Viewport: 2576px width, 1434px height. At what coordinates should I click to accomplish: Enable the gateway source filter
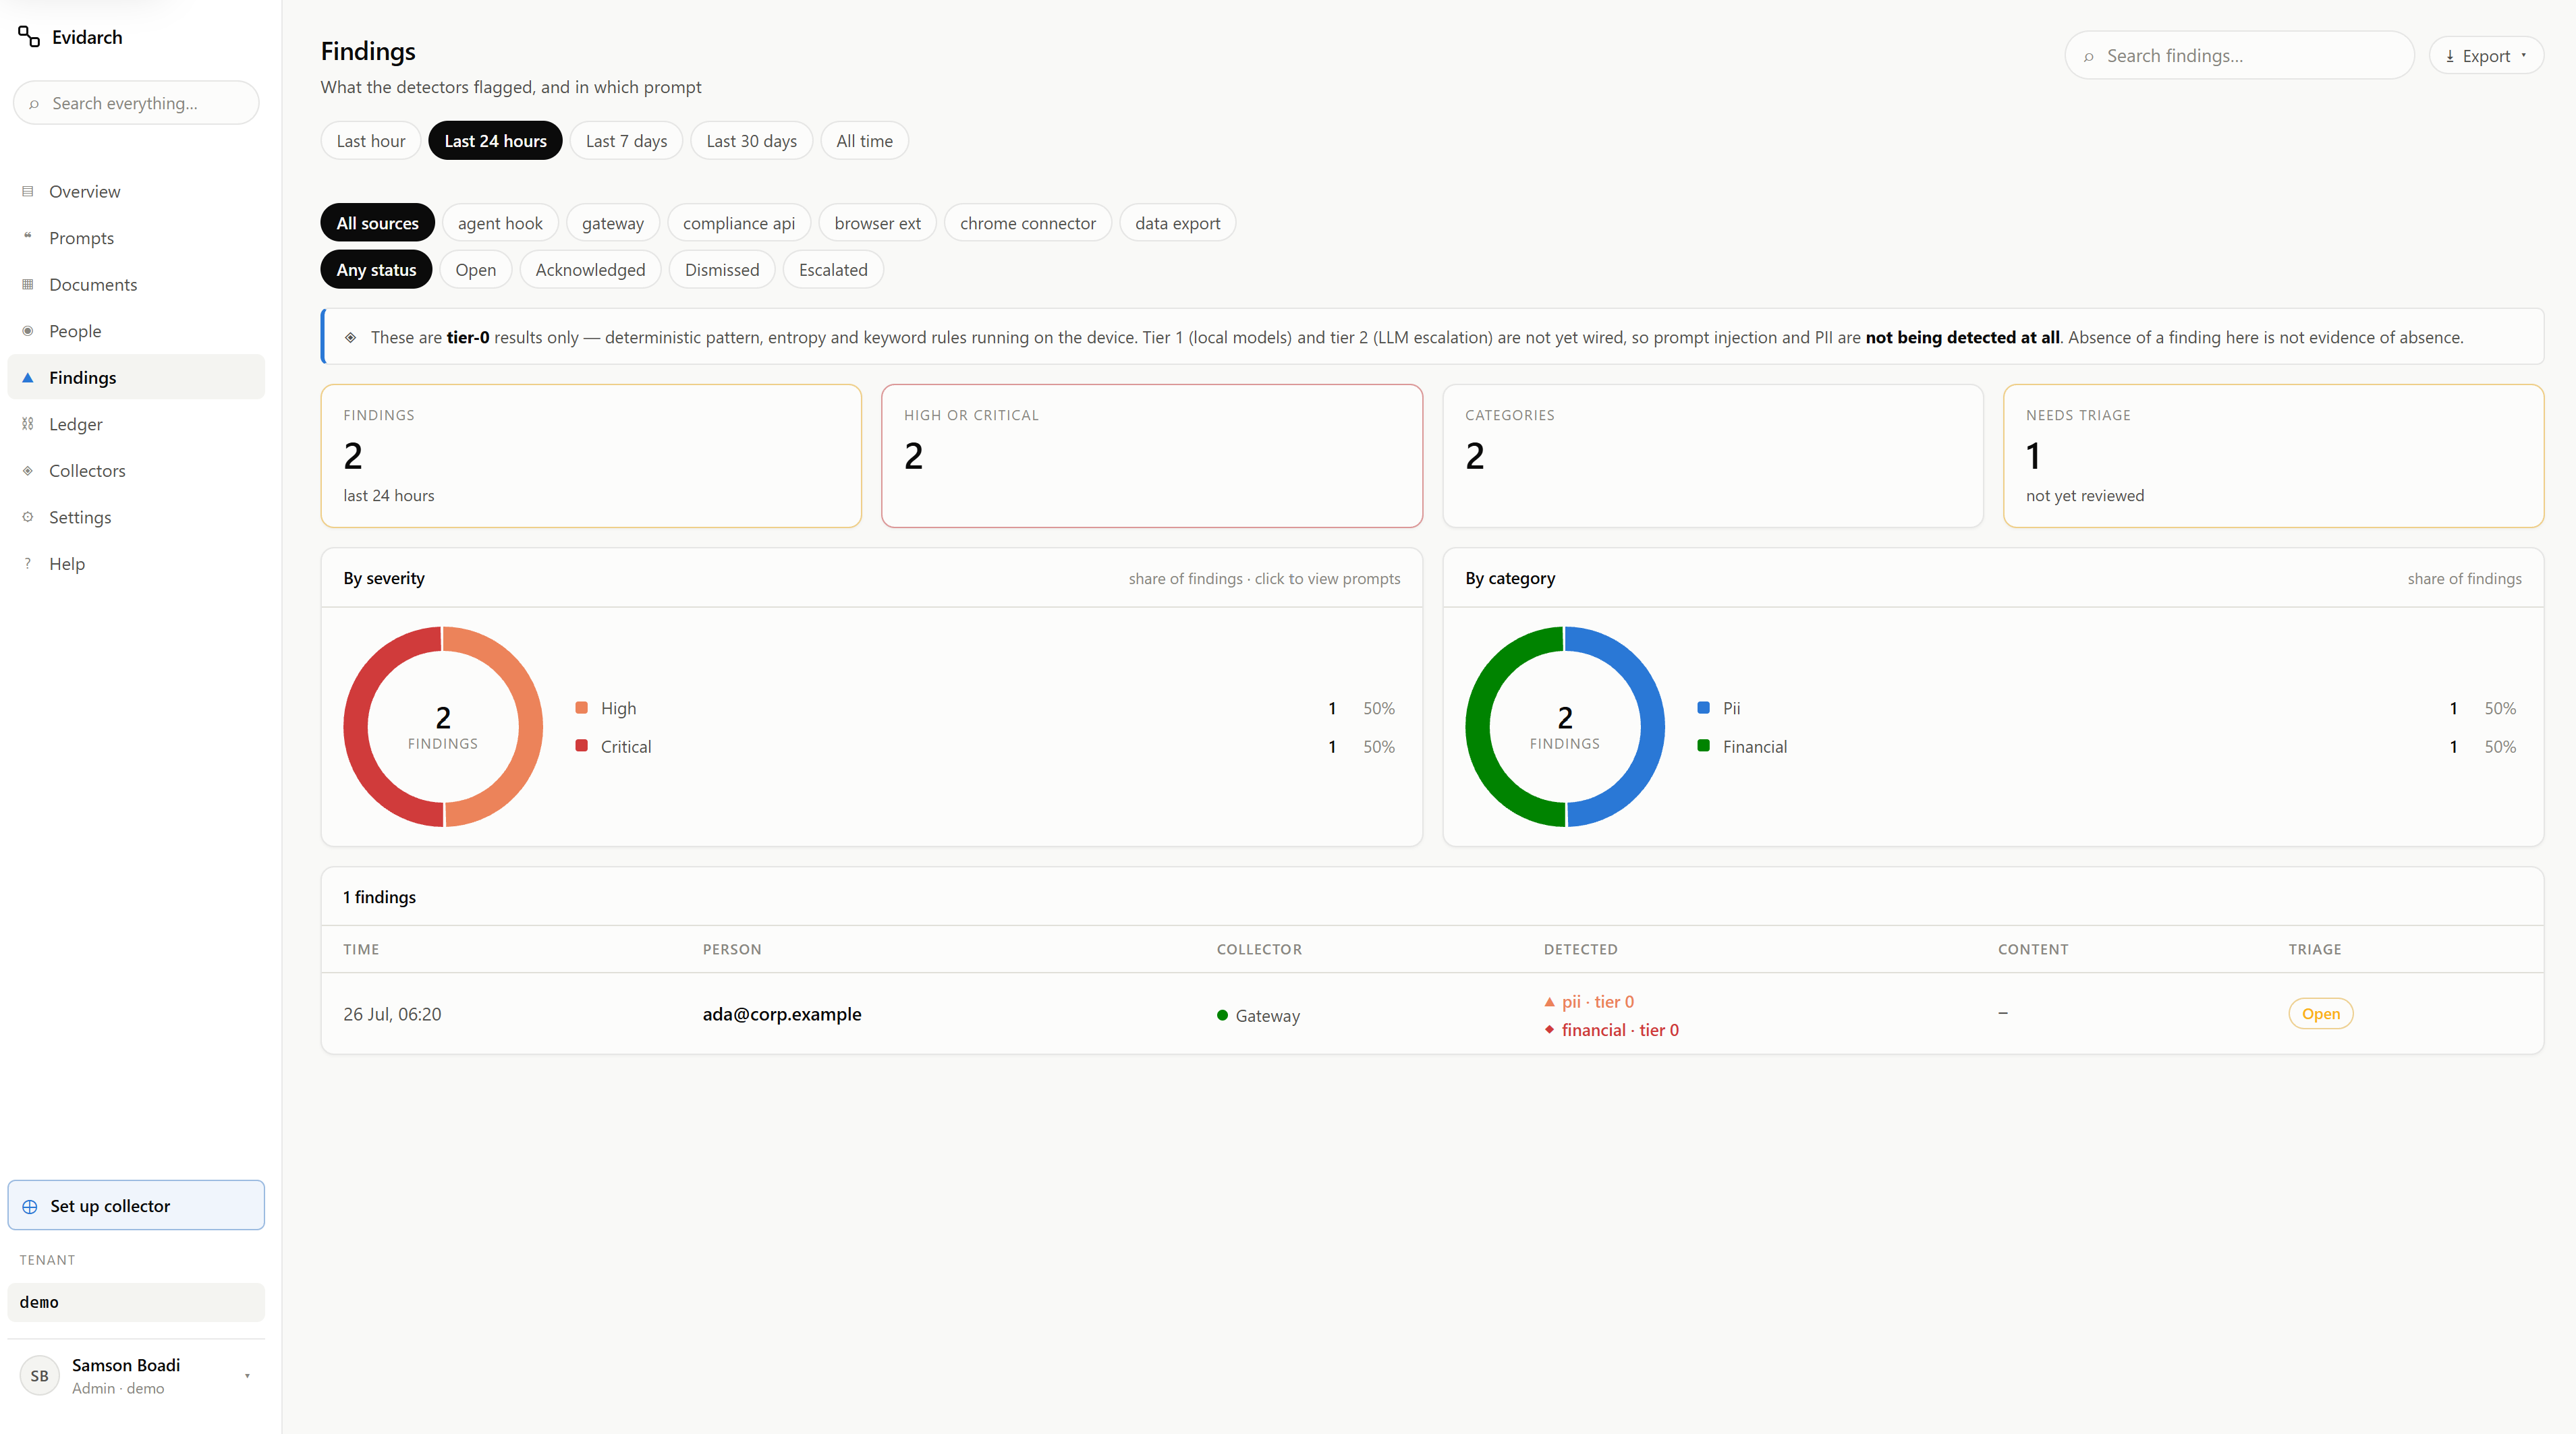pyautogui.click(x=612, y=223)
